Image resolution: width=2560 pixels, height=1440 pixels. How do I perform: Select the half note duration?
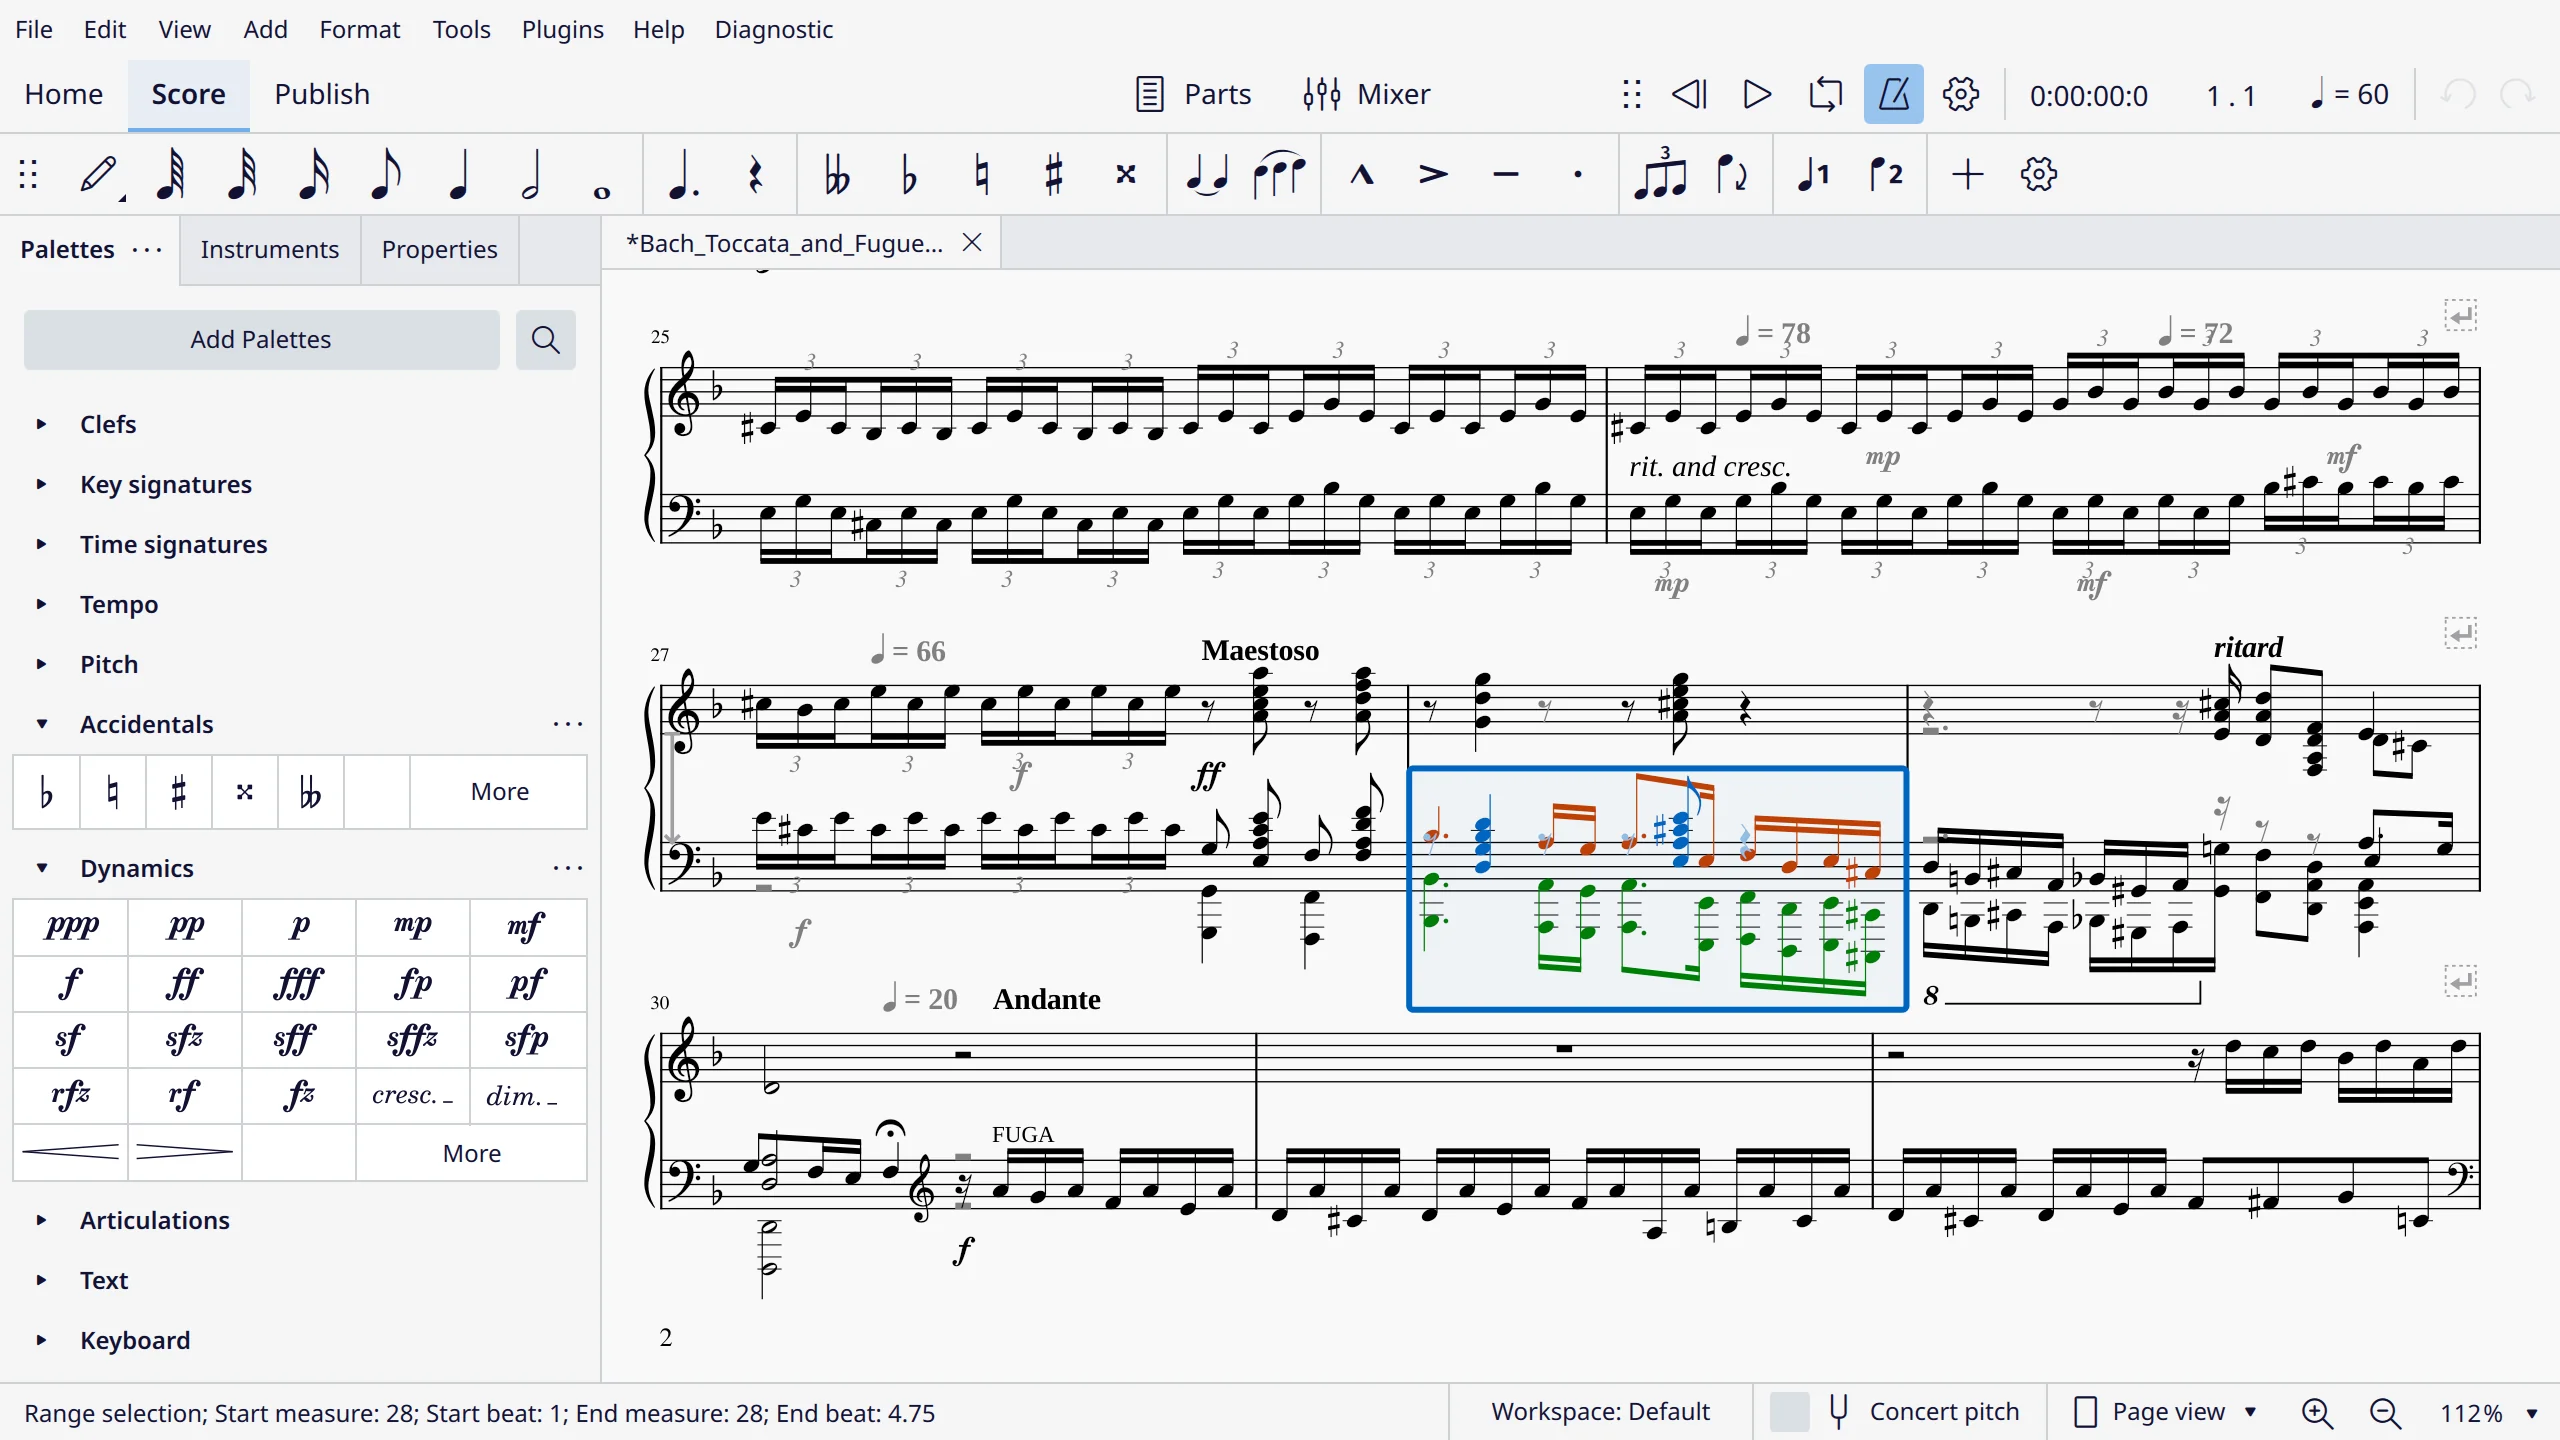(x=531, y=175)
